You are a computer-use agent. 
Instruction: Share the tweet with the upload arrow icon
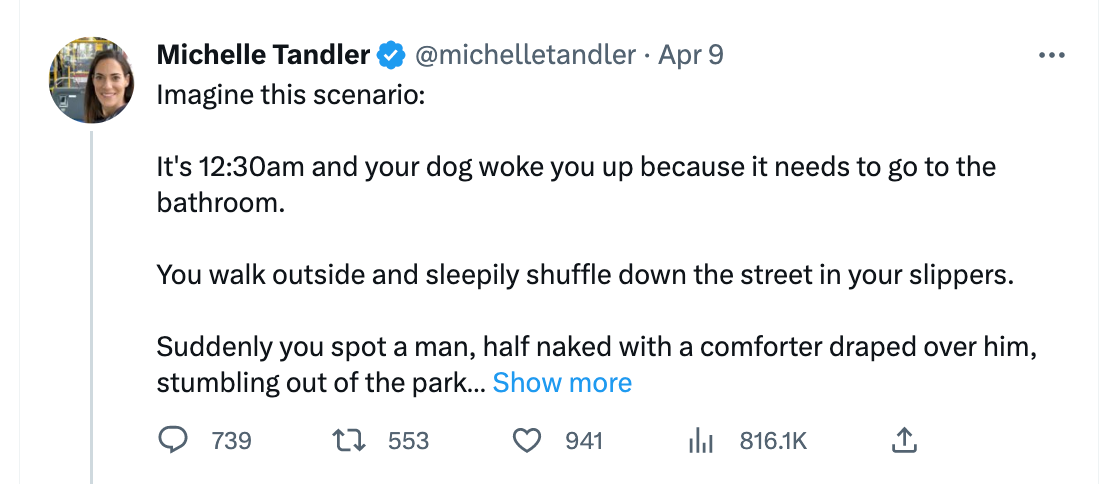click(x=903, y=440)
